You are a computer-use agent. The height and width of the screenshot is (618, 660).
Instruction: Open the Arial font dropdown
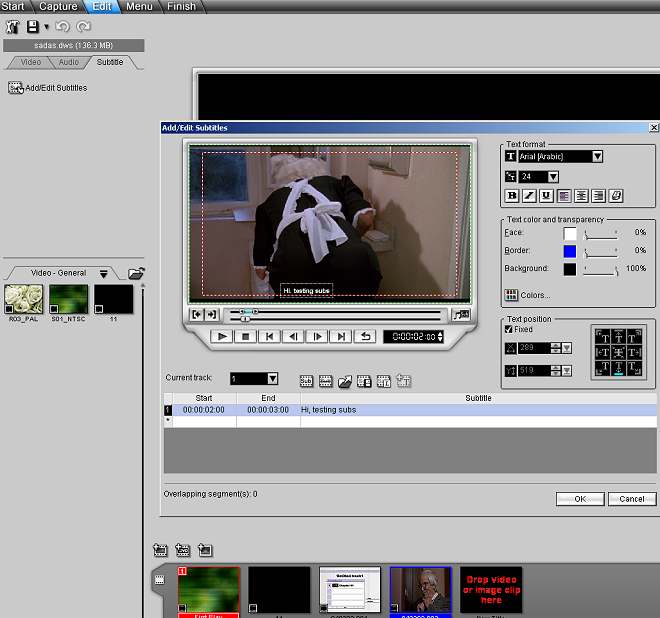click(x=597, y=157)
